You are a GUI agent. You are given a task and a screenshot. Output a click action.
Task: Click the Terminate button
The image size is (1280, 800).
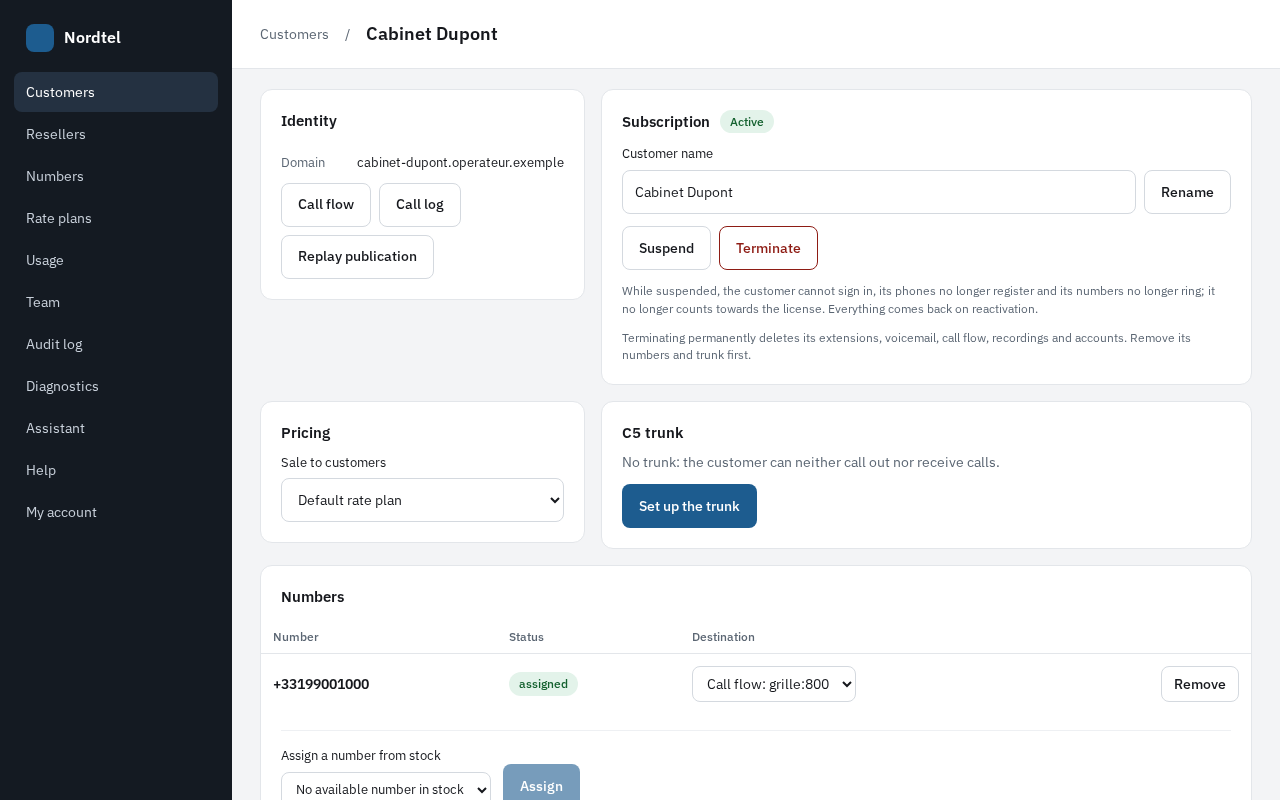click(x=768, y=248)
